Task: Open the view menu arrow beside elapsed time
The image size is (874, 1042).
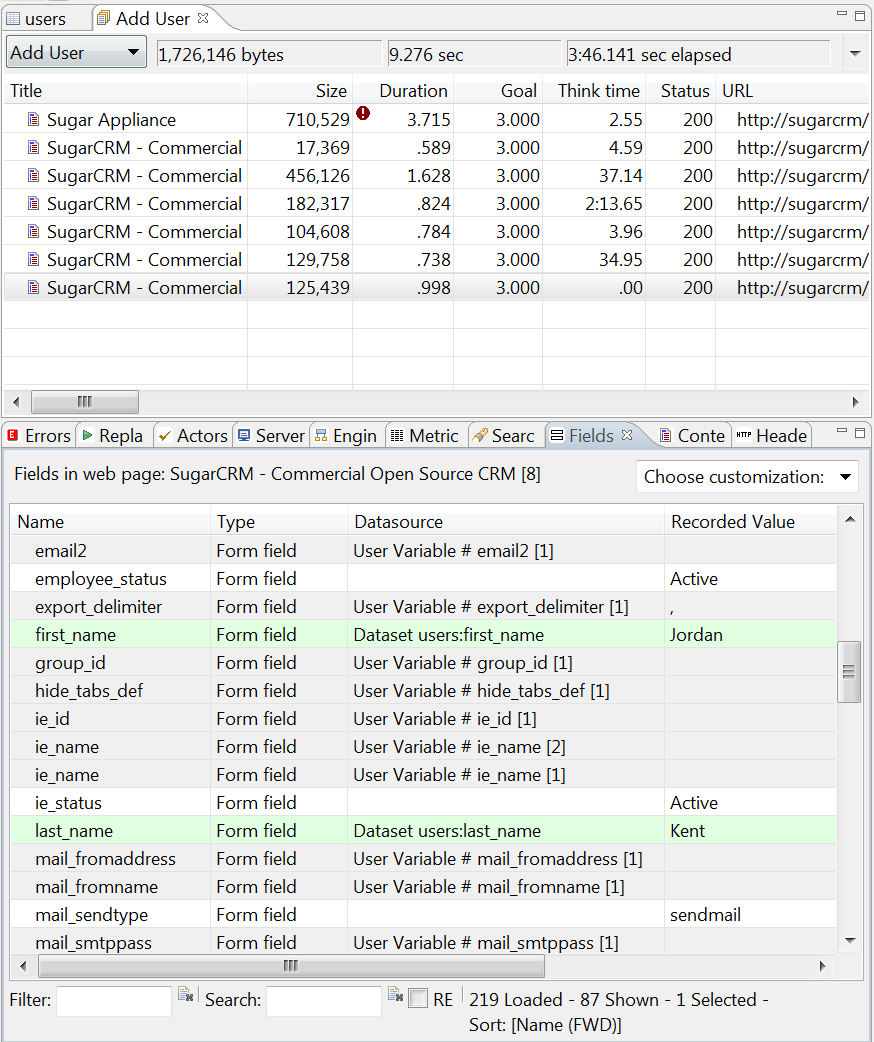Action: [x=855, y=53]
